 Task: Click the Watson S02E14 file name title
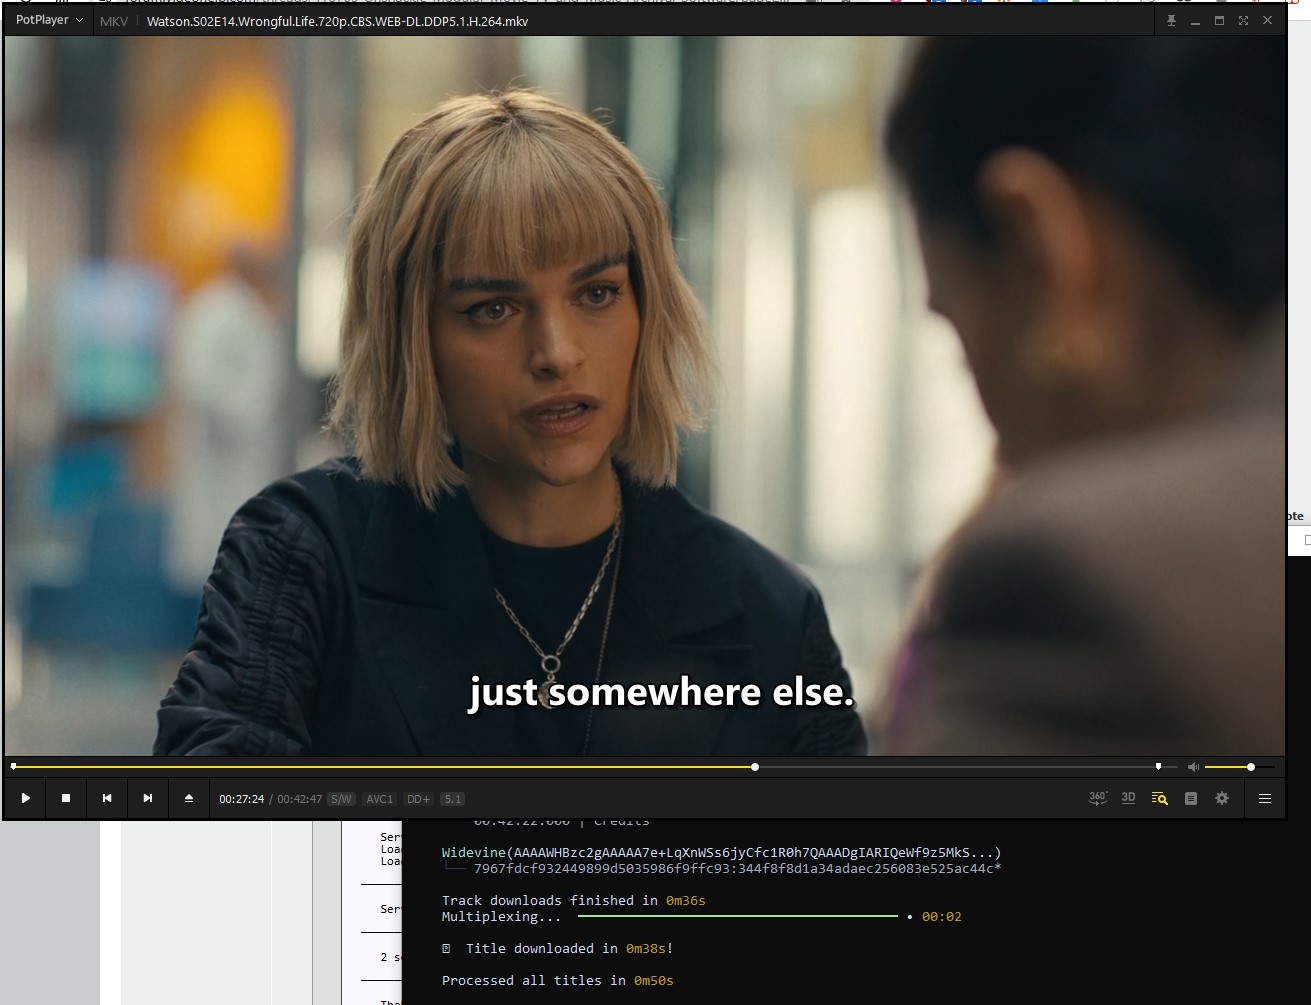click(337, 21)
